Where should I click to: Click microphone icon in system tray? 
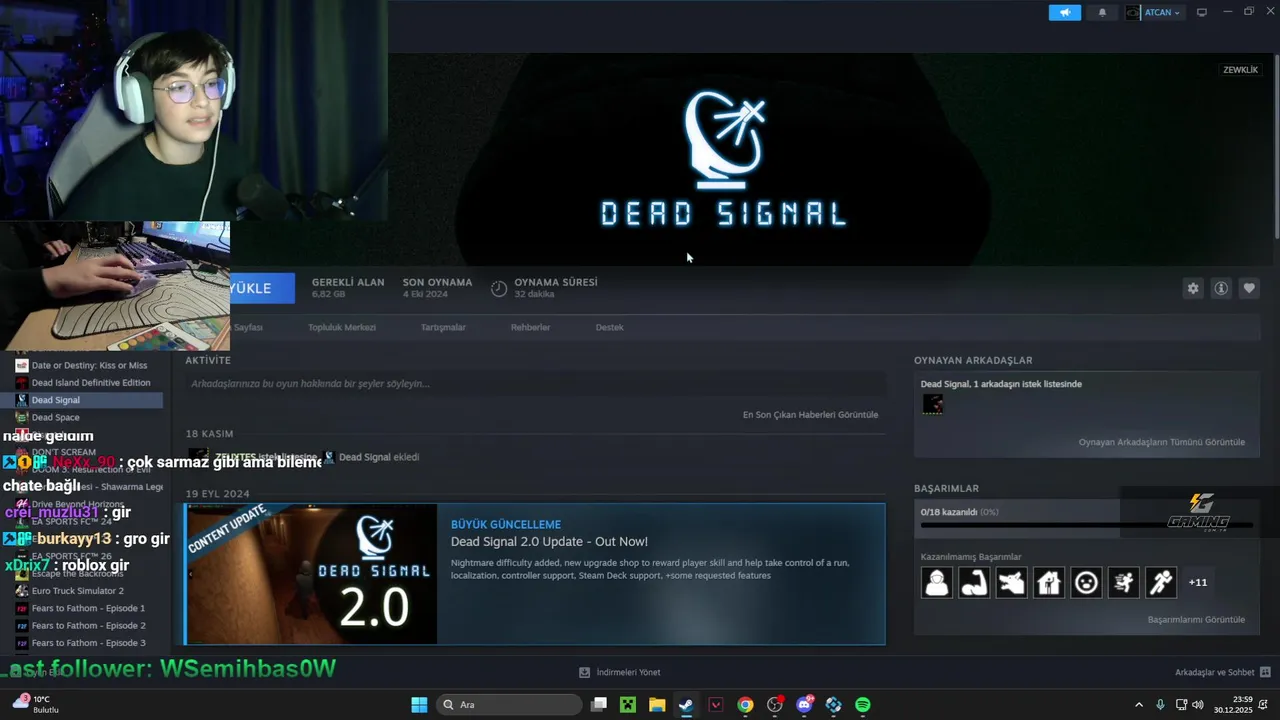pos(1160,704)
